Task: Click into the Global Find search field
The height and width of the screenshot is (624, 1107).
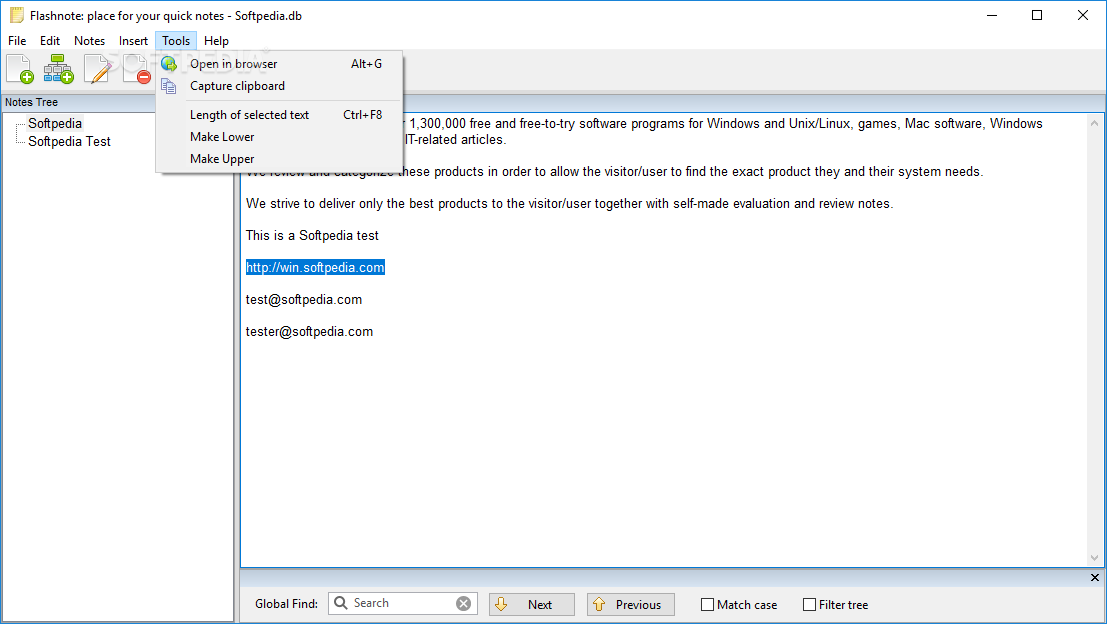Action: (x=402, y=604)
